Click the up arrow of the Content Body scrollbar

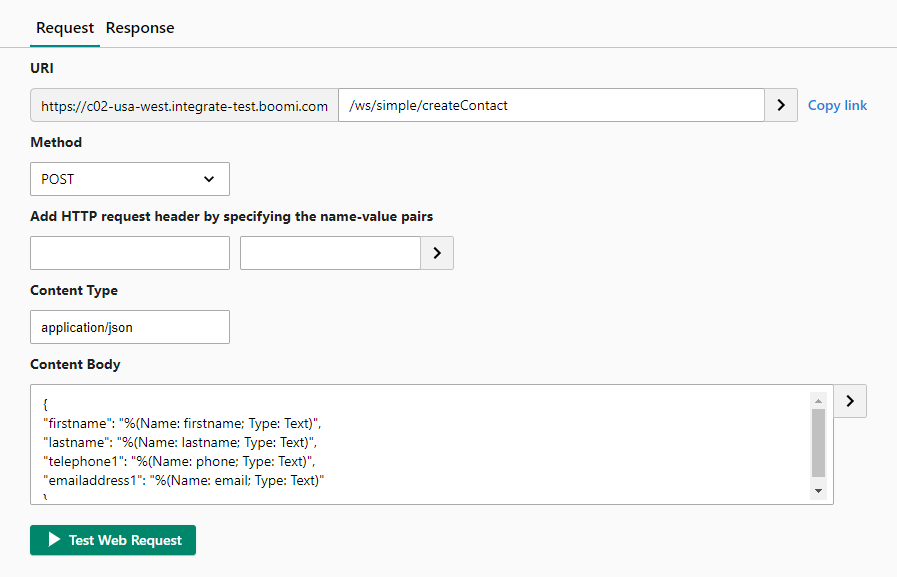pyautogui.click(x=818, y=400)
